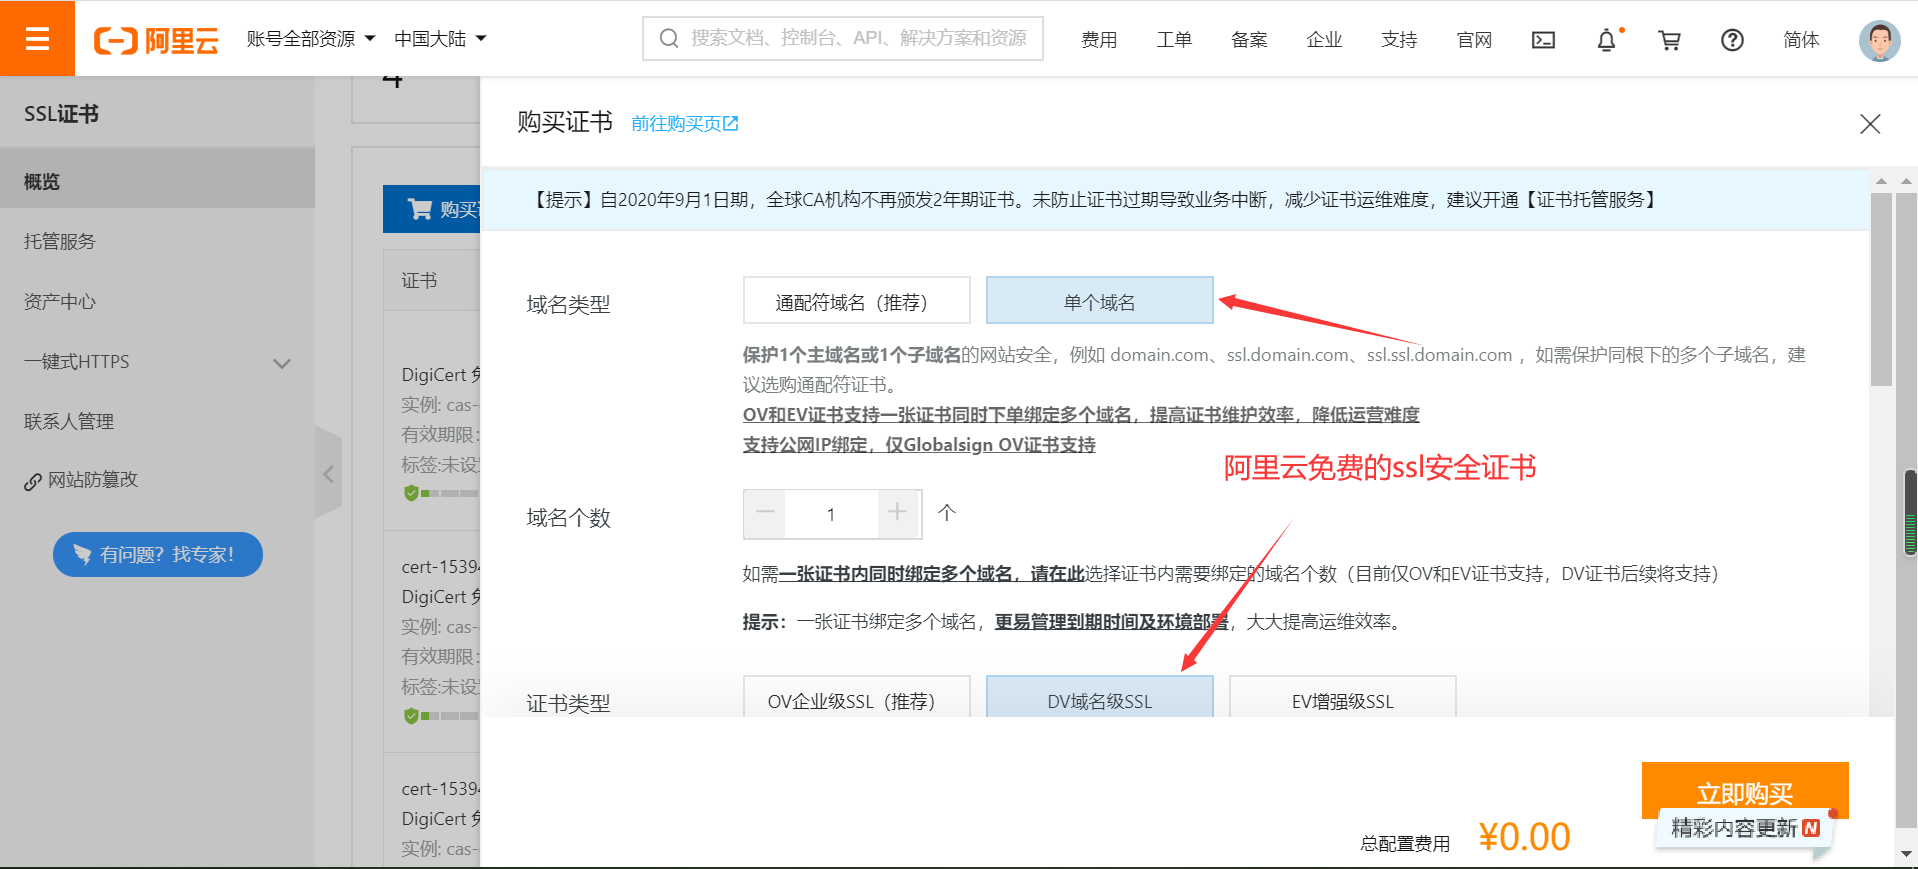
Task: Open the Cloud Shell terminal icon
Action: click(x=1543, y=40)
